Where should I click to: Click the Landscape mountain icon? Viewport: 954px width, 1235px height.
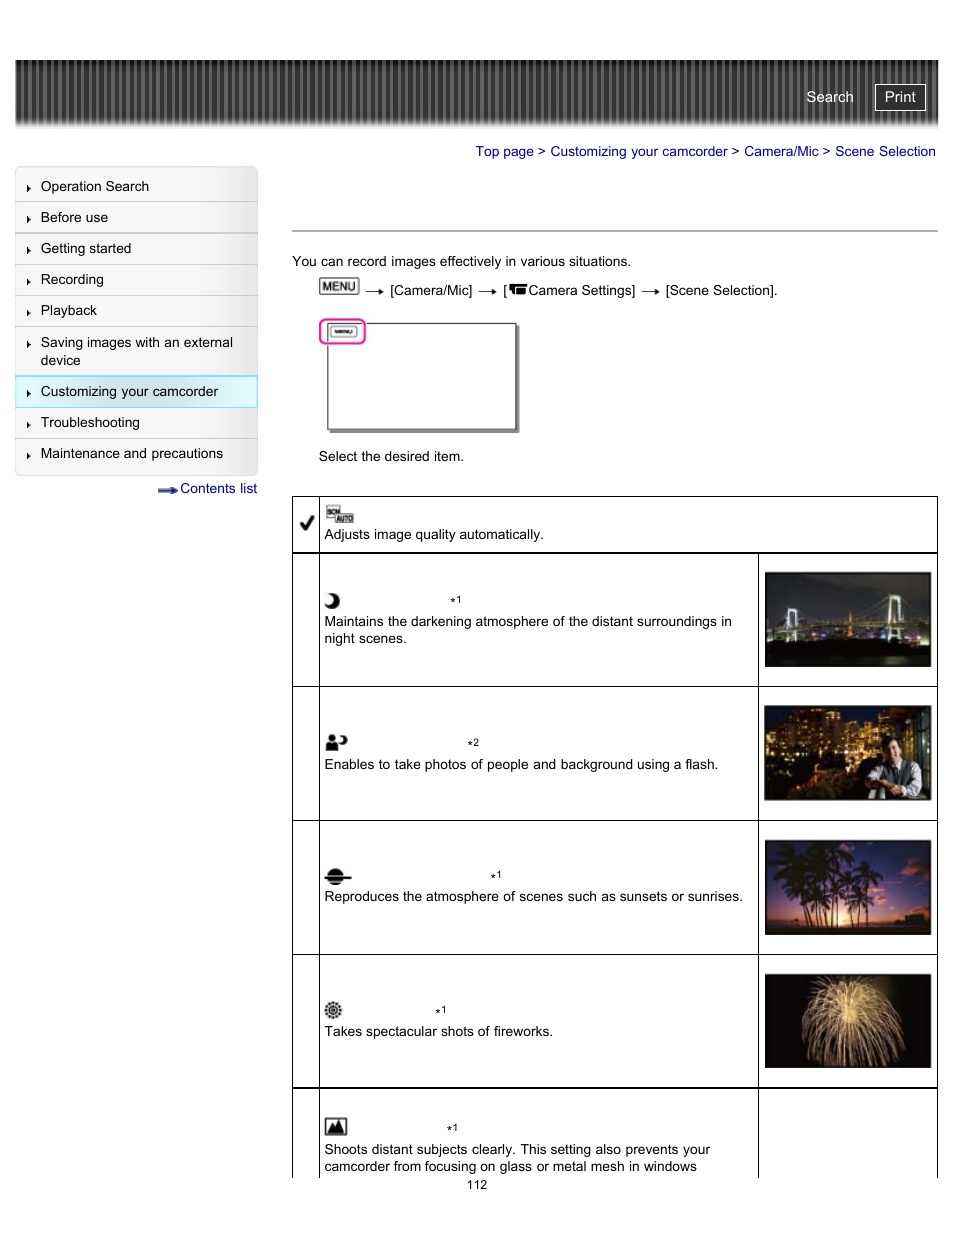(336, 1127)
